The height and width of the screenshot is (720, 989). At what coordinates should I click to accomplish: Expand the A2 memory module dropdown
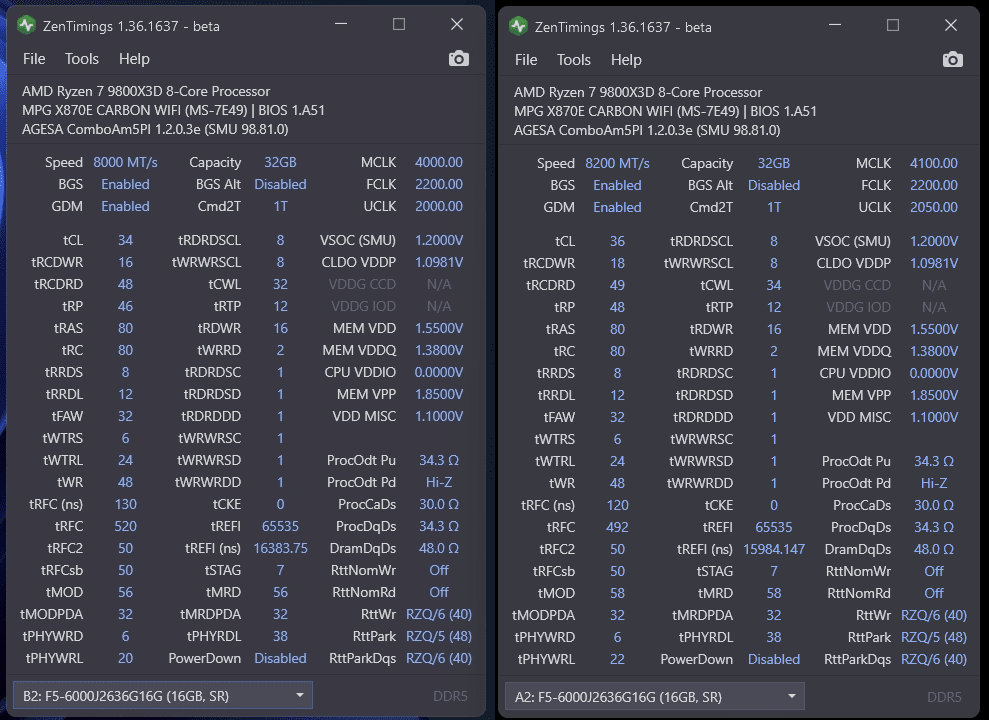click(791, 696)
